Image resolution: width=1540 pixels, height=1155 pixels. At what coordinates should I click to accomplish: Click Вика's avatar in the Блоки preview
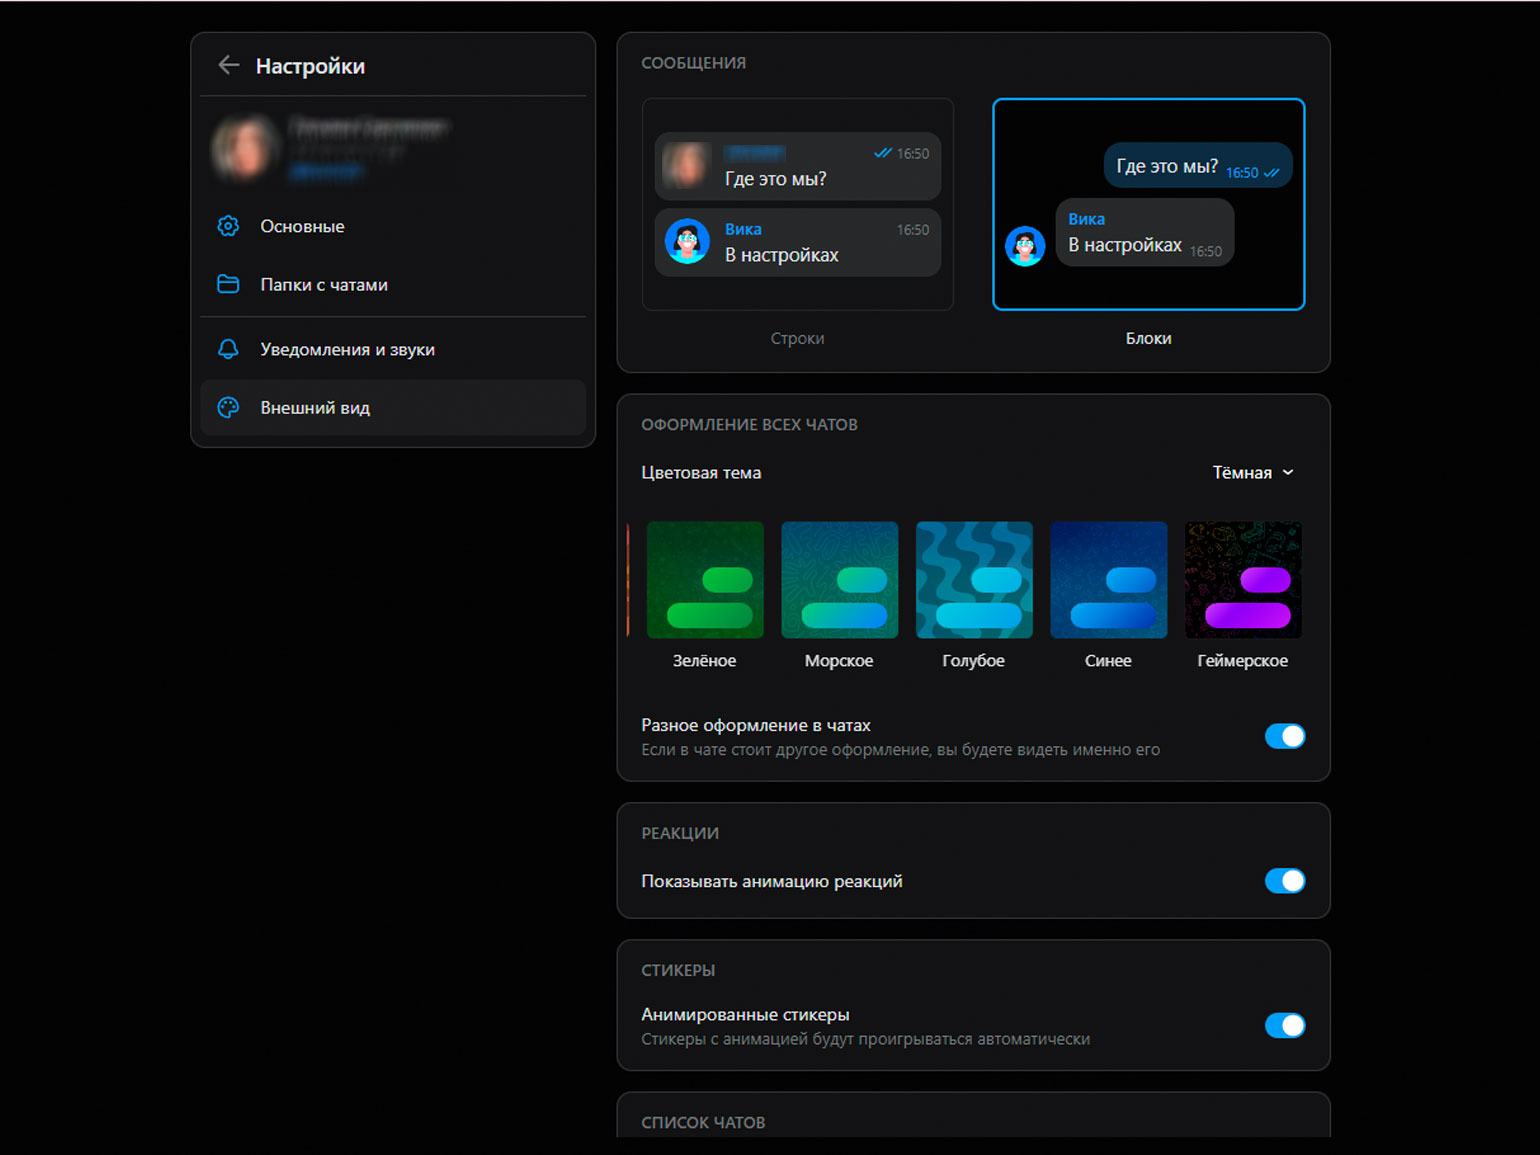point(1025,246)
